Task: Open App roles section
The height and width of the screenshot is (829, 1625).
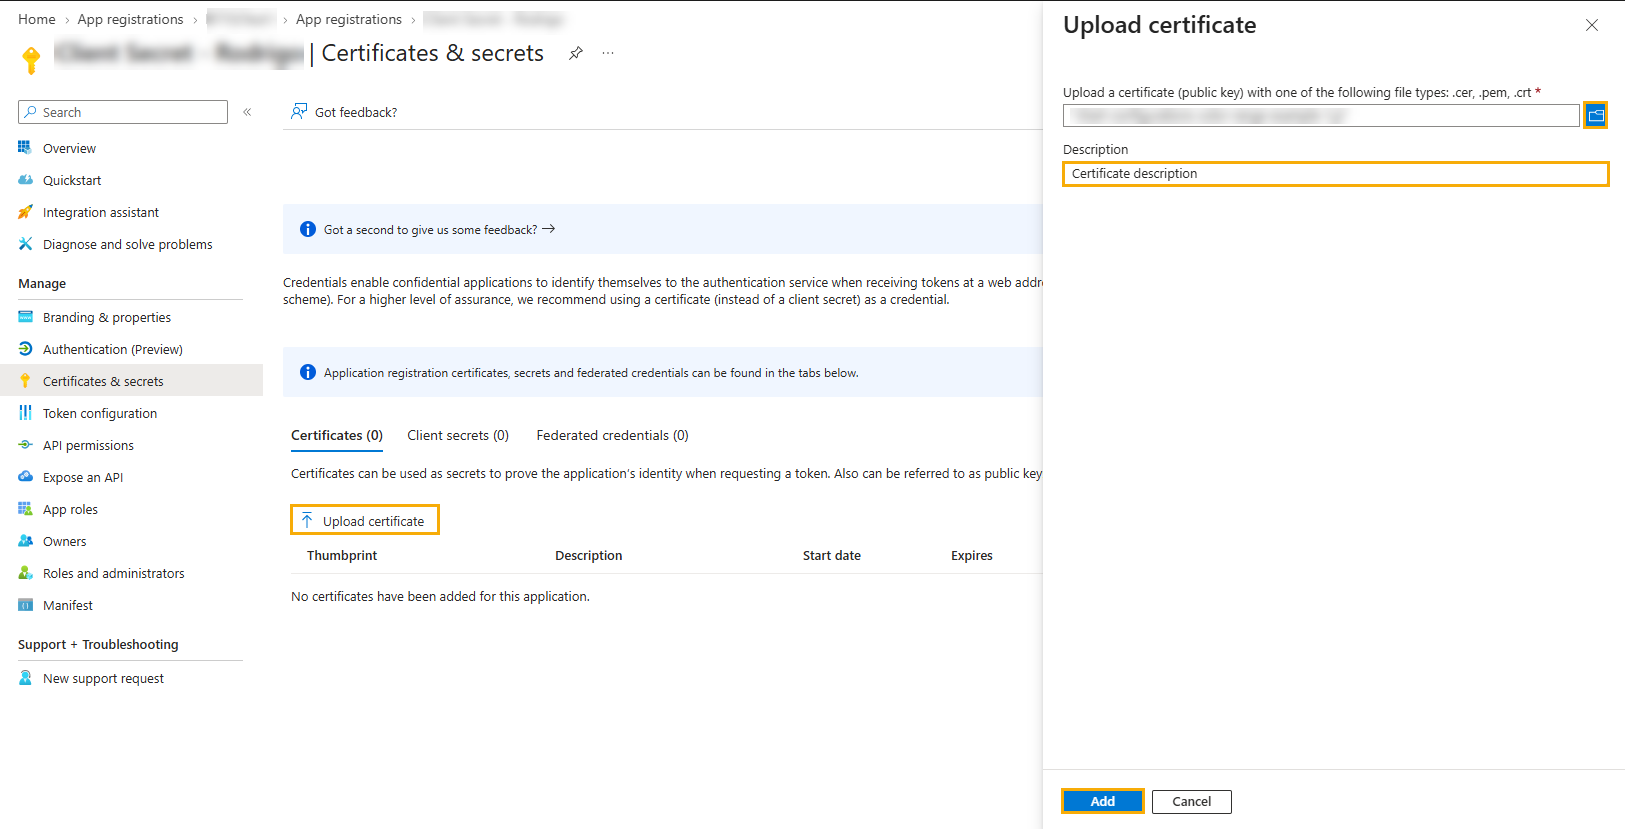Action: (70, 509)
